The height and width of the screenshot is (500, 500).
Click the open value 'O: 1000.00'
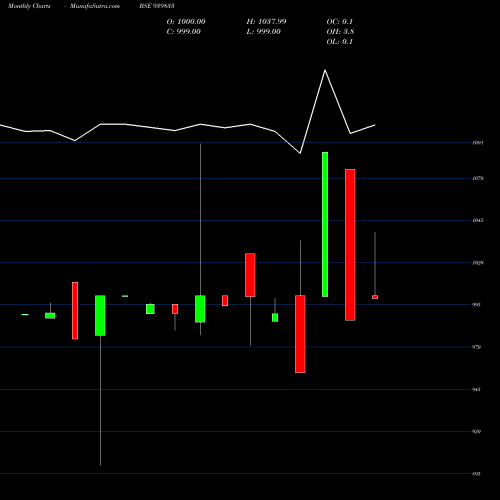tap(186, 22)
